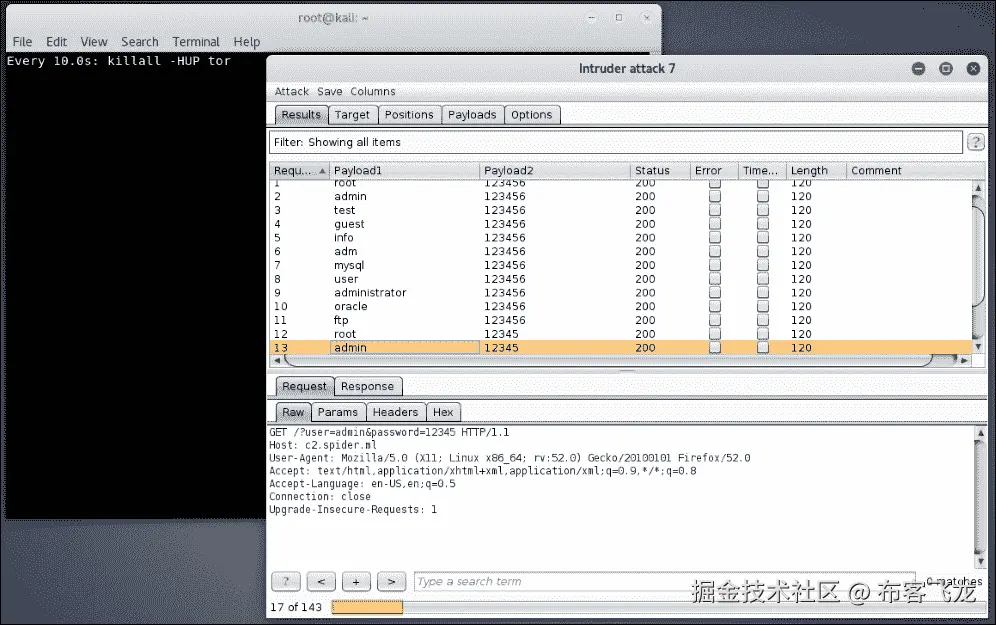
Task: Select request 5 info row
Action: [620, 238]
